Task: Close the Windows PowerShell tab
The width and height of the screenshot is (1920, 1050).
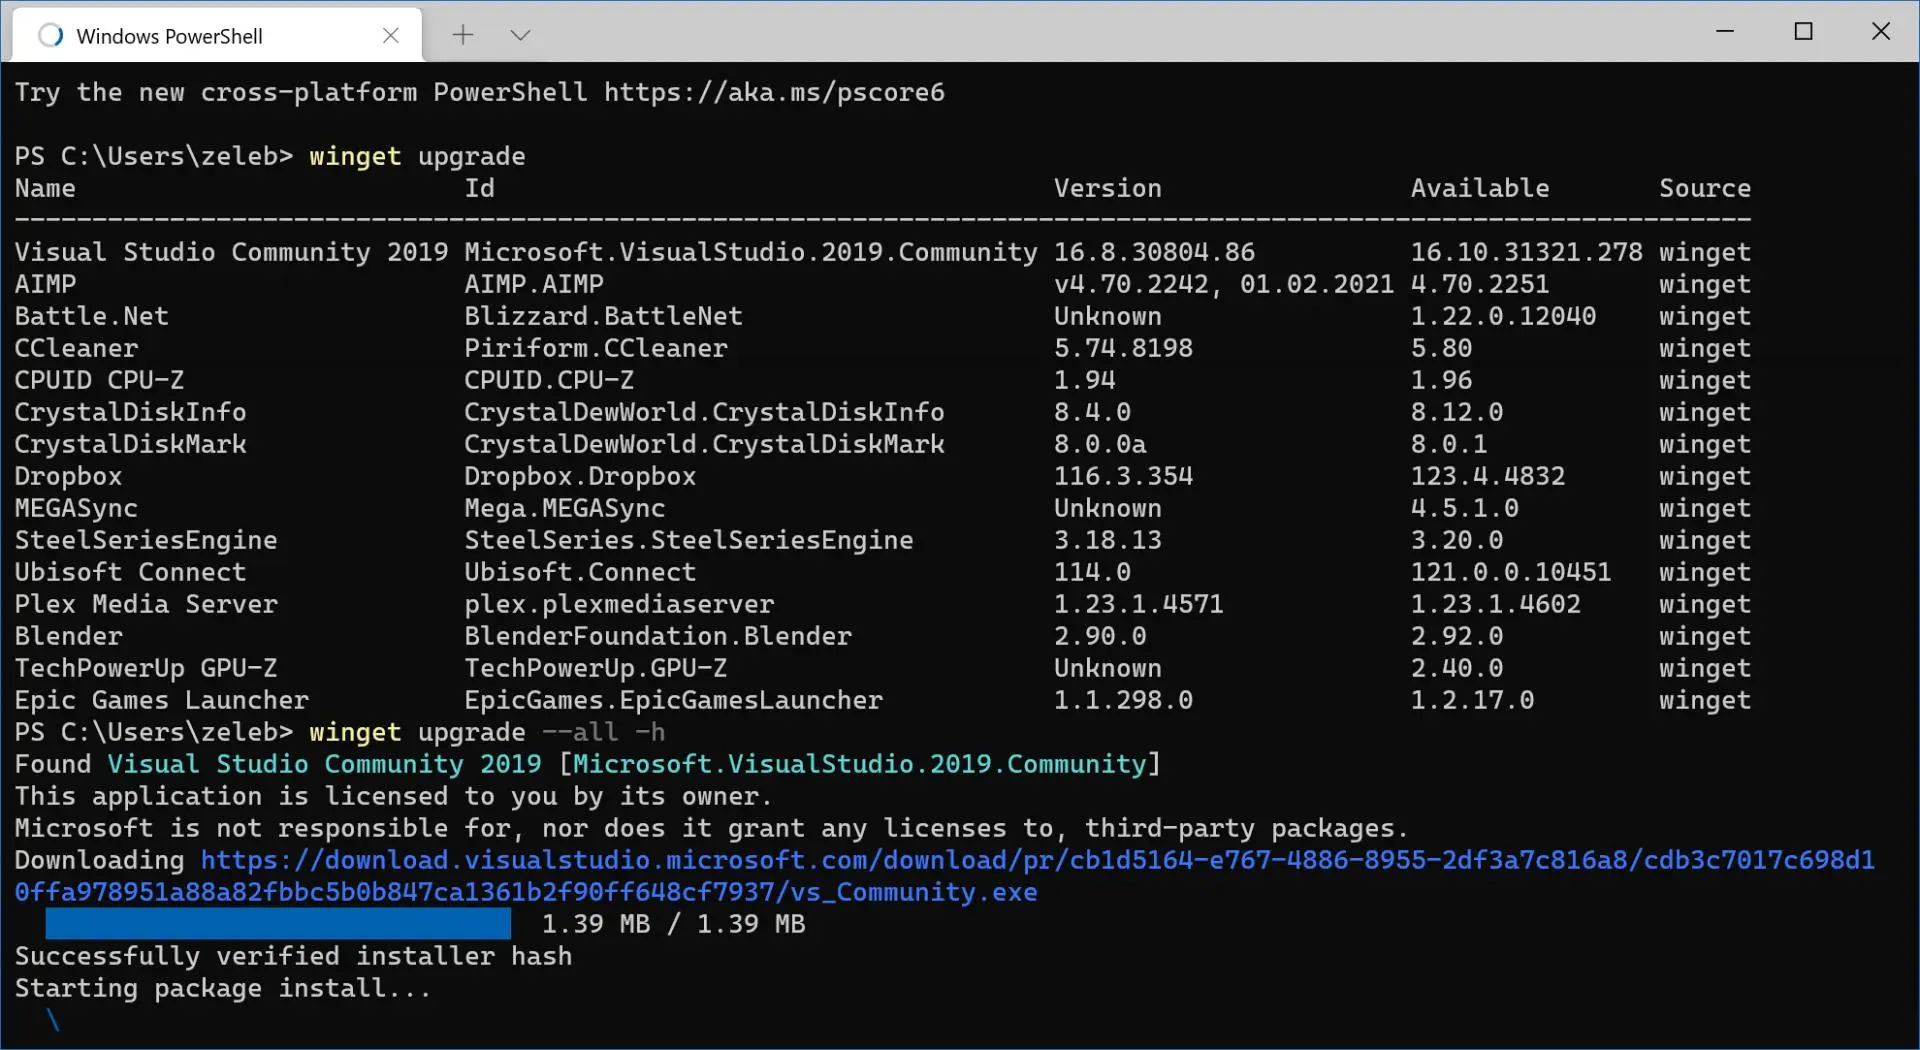Action: click(x=391, y=35)
